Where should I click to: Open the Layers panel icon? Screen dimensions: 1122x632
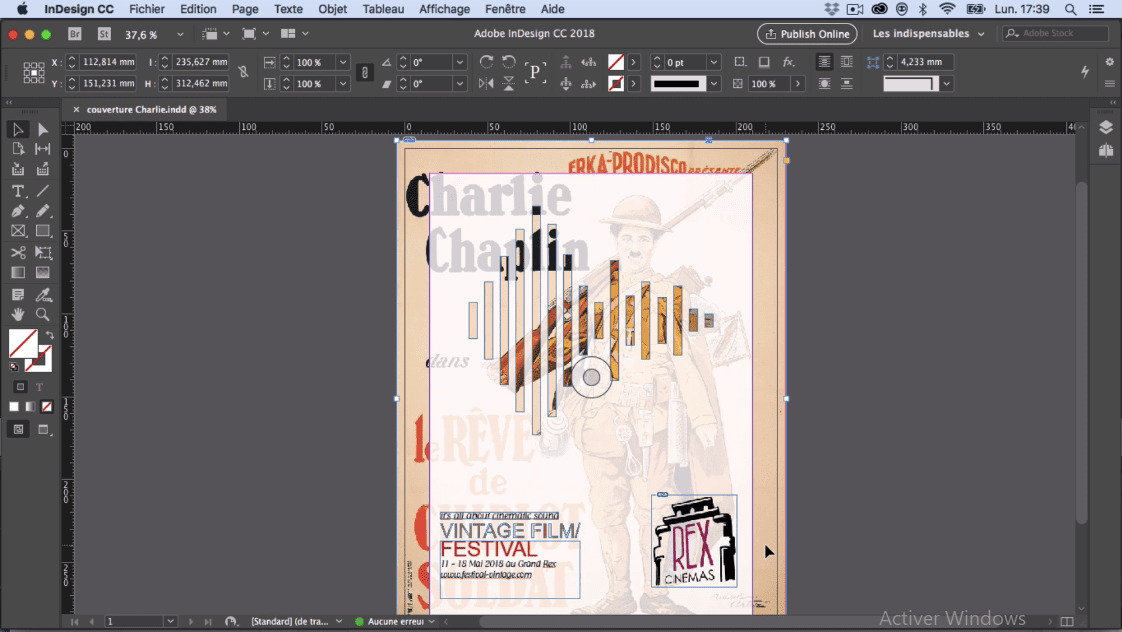pos(1106,127)
